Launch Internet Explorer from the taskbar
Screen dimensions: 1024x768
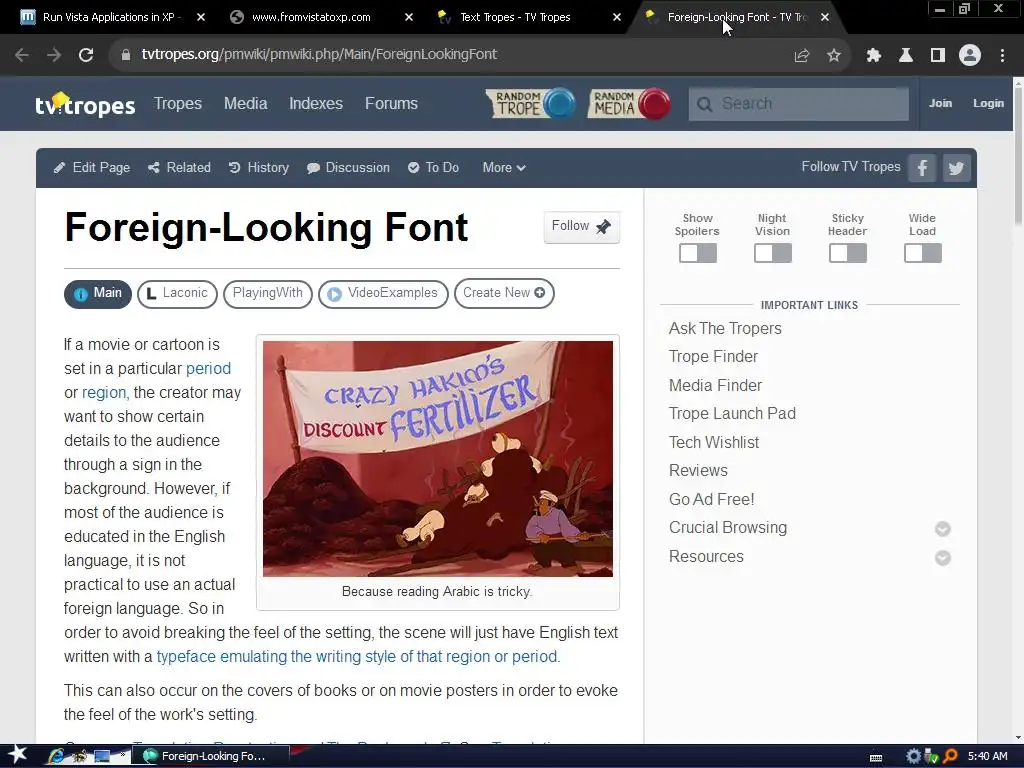[56, 756]
